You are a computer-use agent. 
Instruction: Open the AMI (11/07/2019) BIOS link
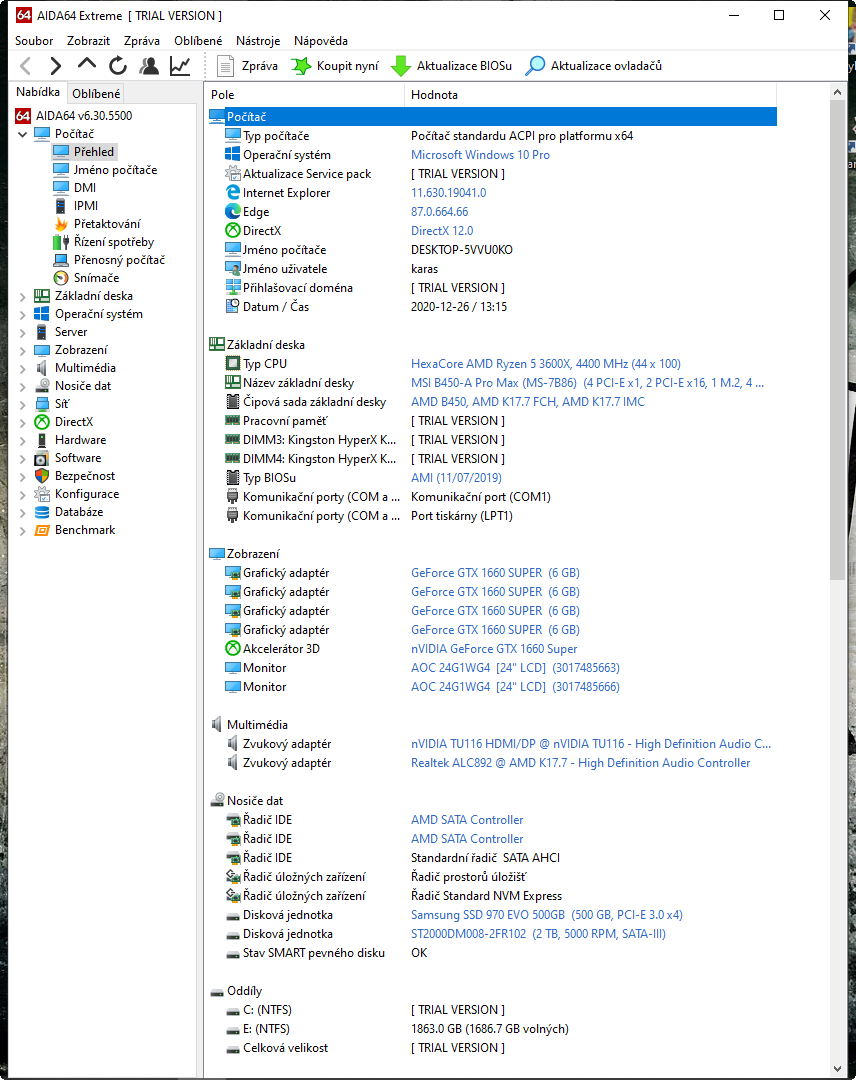(456, 478)
